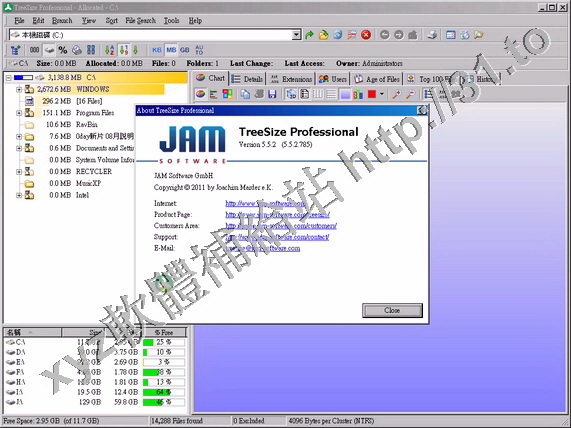Open the Branch menu
571x428 pixels.
62,21
